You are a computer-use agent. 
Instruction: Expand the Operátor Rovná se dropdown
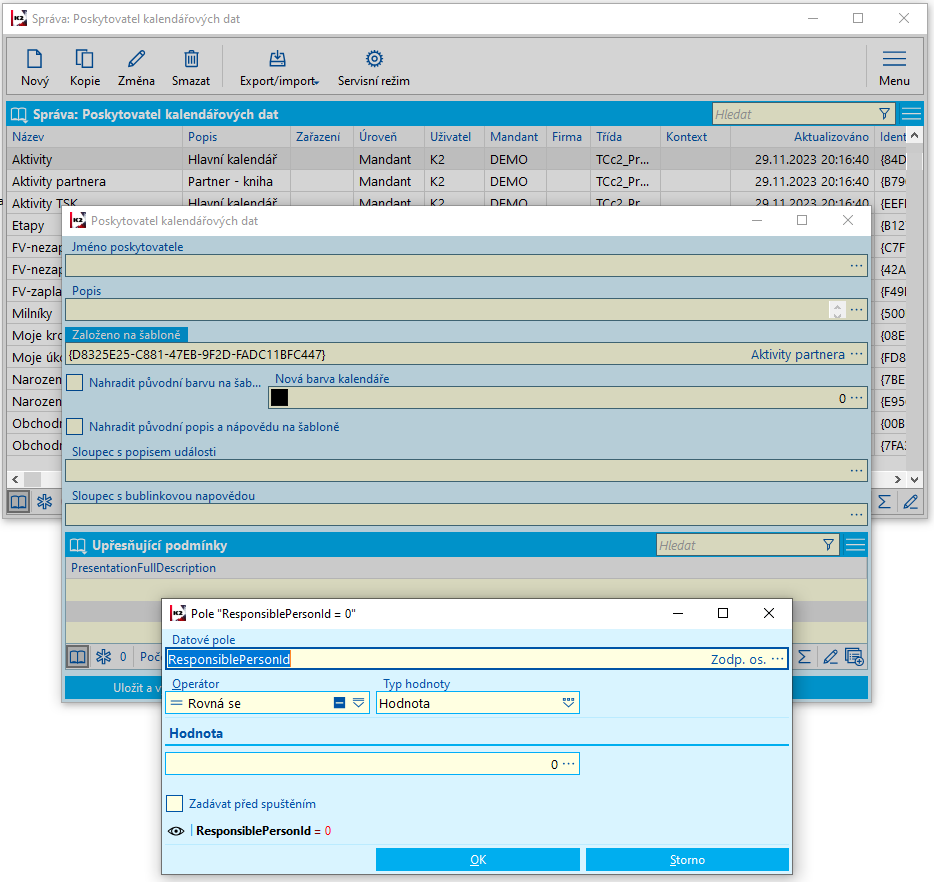[359, 703]
